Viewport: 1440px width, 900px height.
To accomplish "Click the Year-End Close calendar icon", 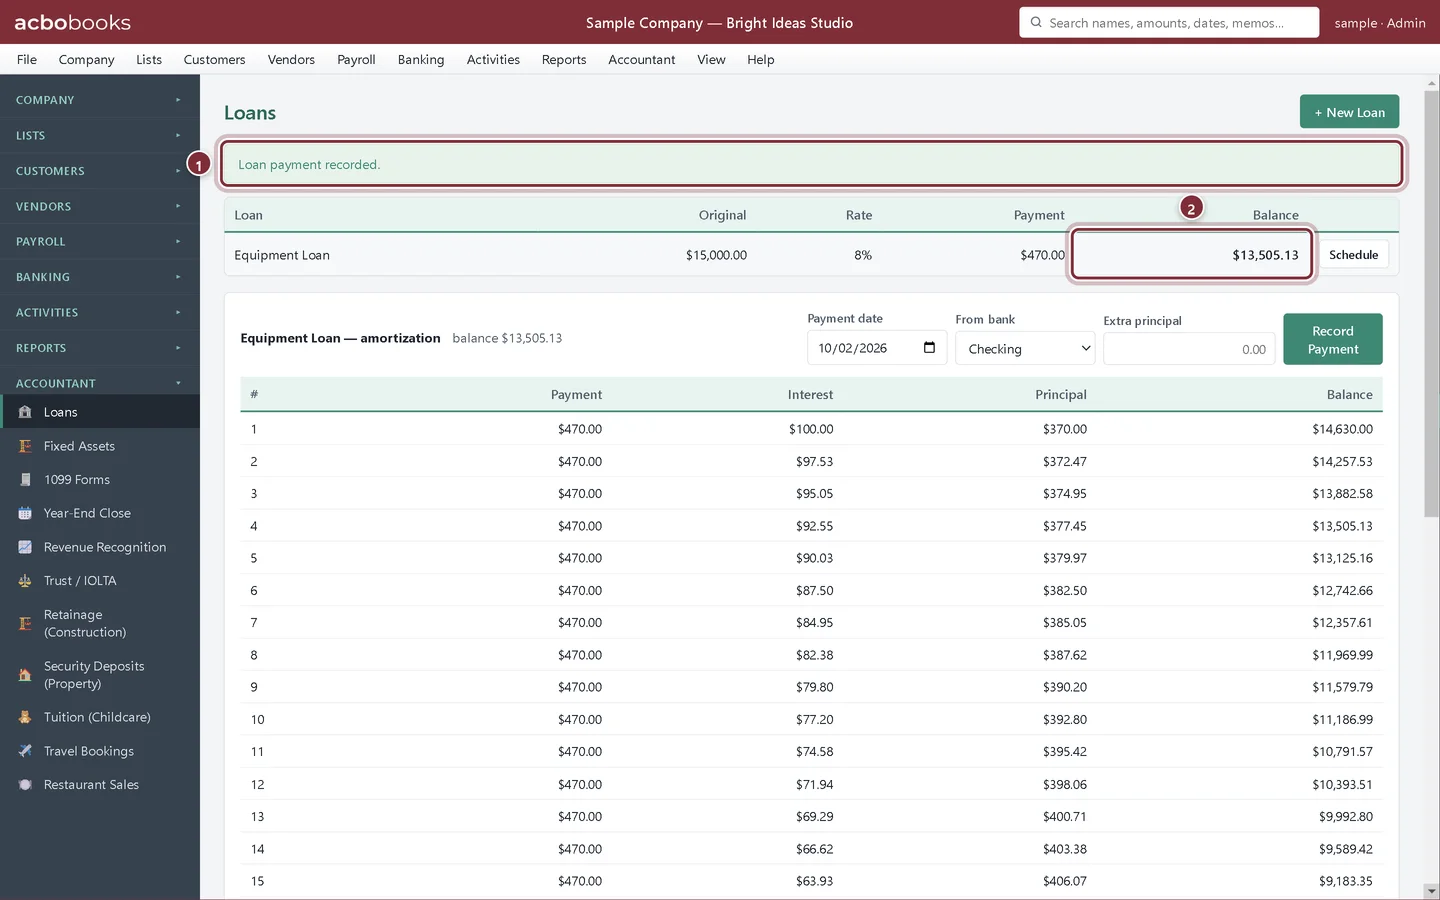I will coord(25,513).
